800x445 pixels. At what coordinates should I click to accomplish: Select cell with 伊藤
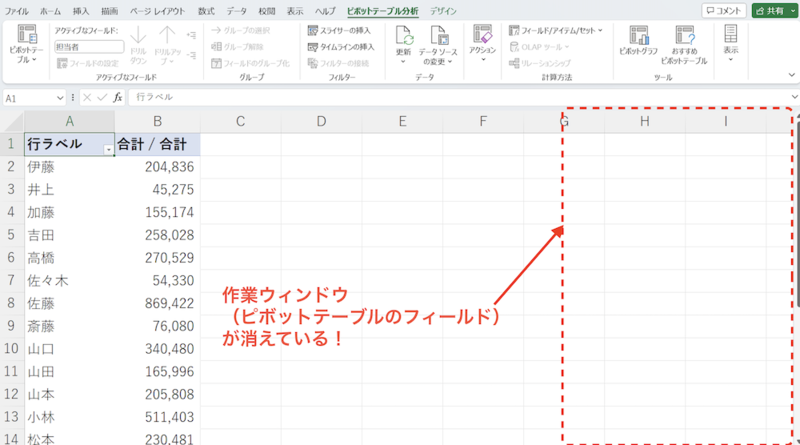(69, 167)
